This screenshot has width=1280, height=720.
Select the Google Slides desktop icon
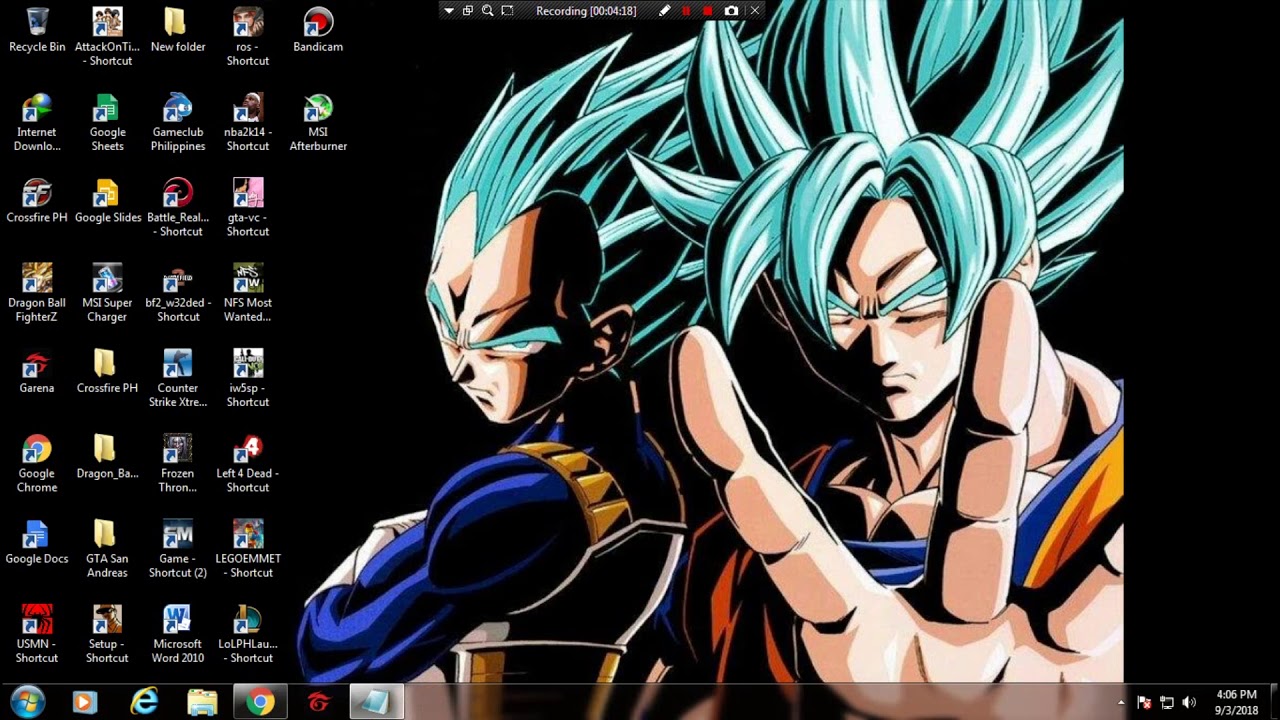click(107, 201)
